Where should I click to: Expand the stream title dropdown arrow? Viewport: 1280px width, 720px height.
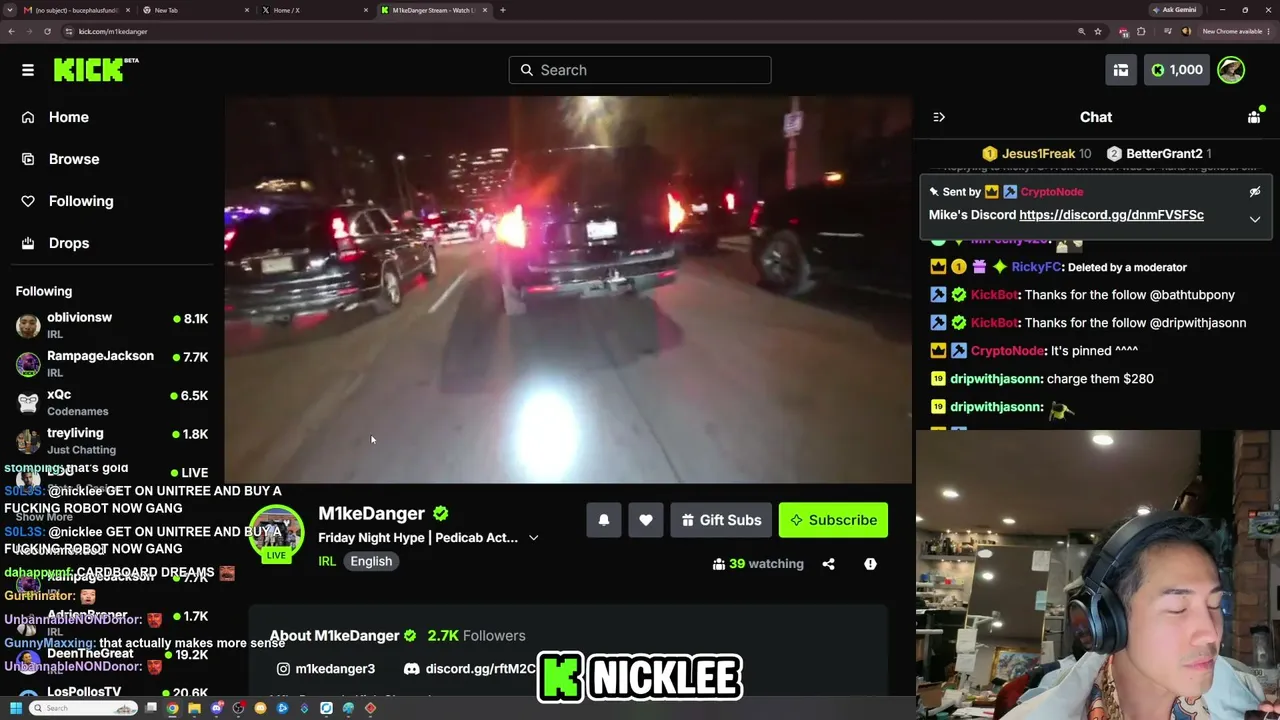click(x=533, y=538)
